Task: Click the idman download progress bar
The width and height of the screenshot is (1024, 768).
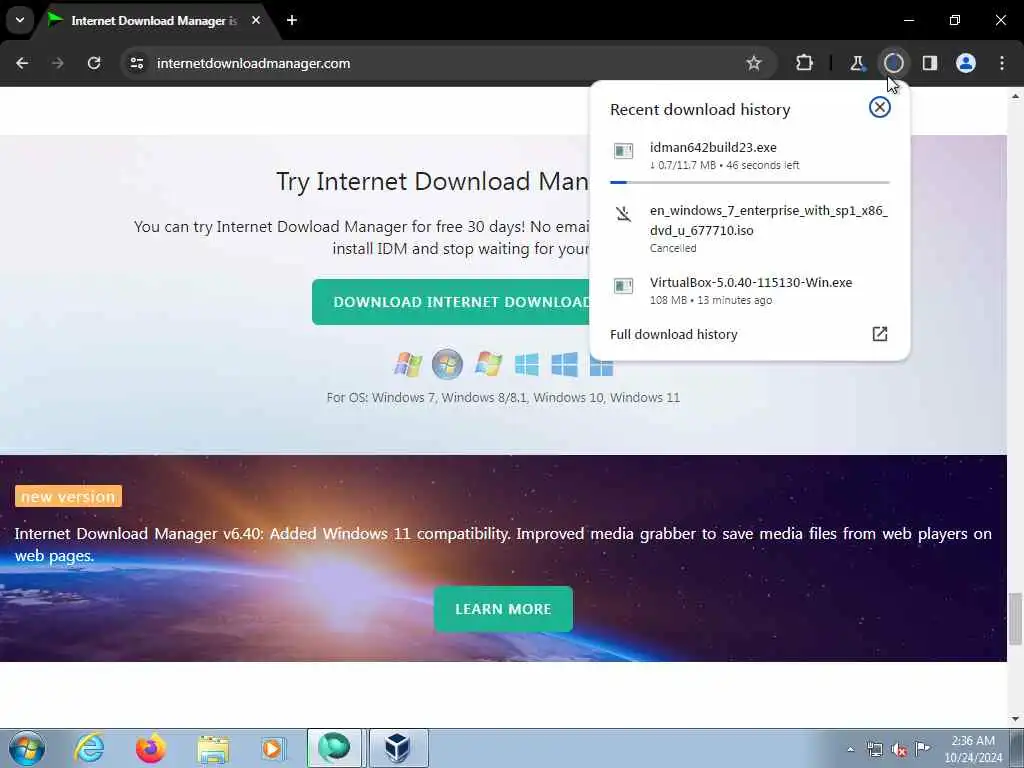Action: (x=749, y=182)
